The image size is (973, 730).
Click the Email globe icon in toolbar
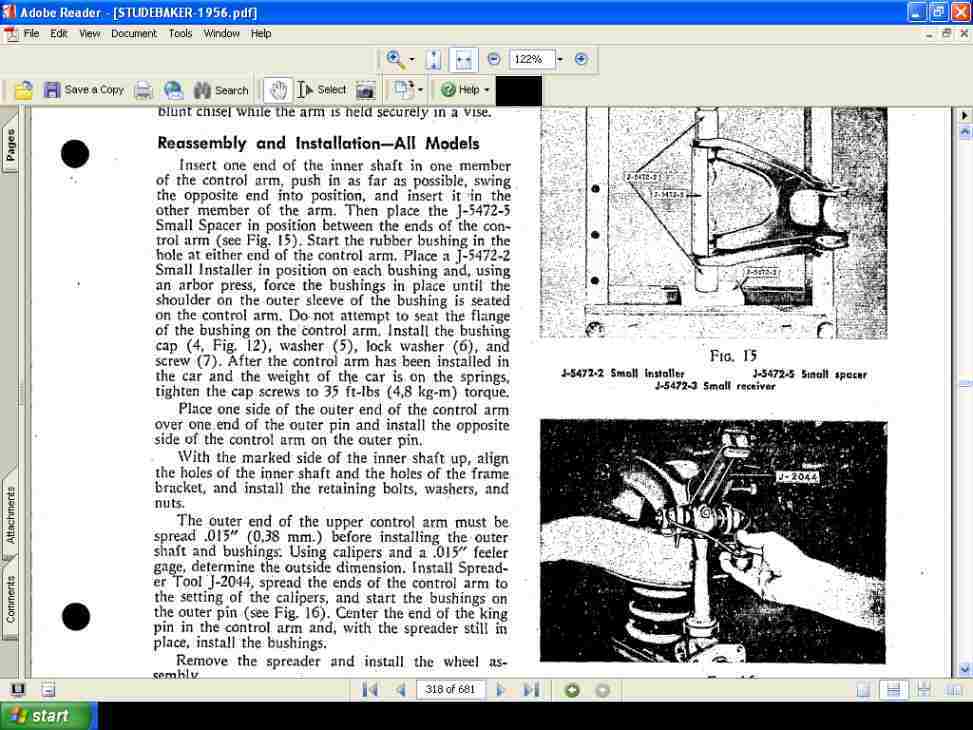[173, 91]
